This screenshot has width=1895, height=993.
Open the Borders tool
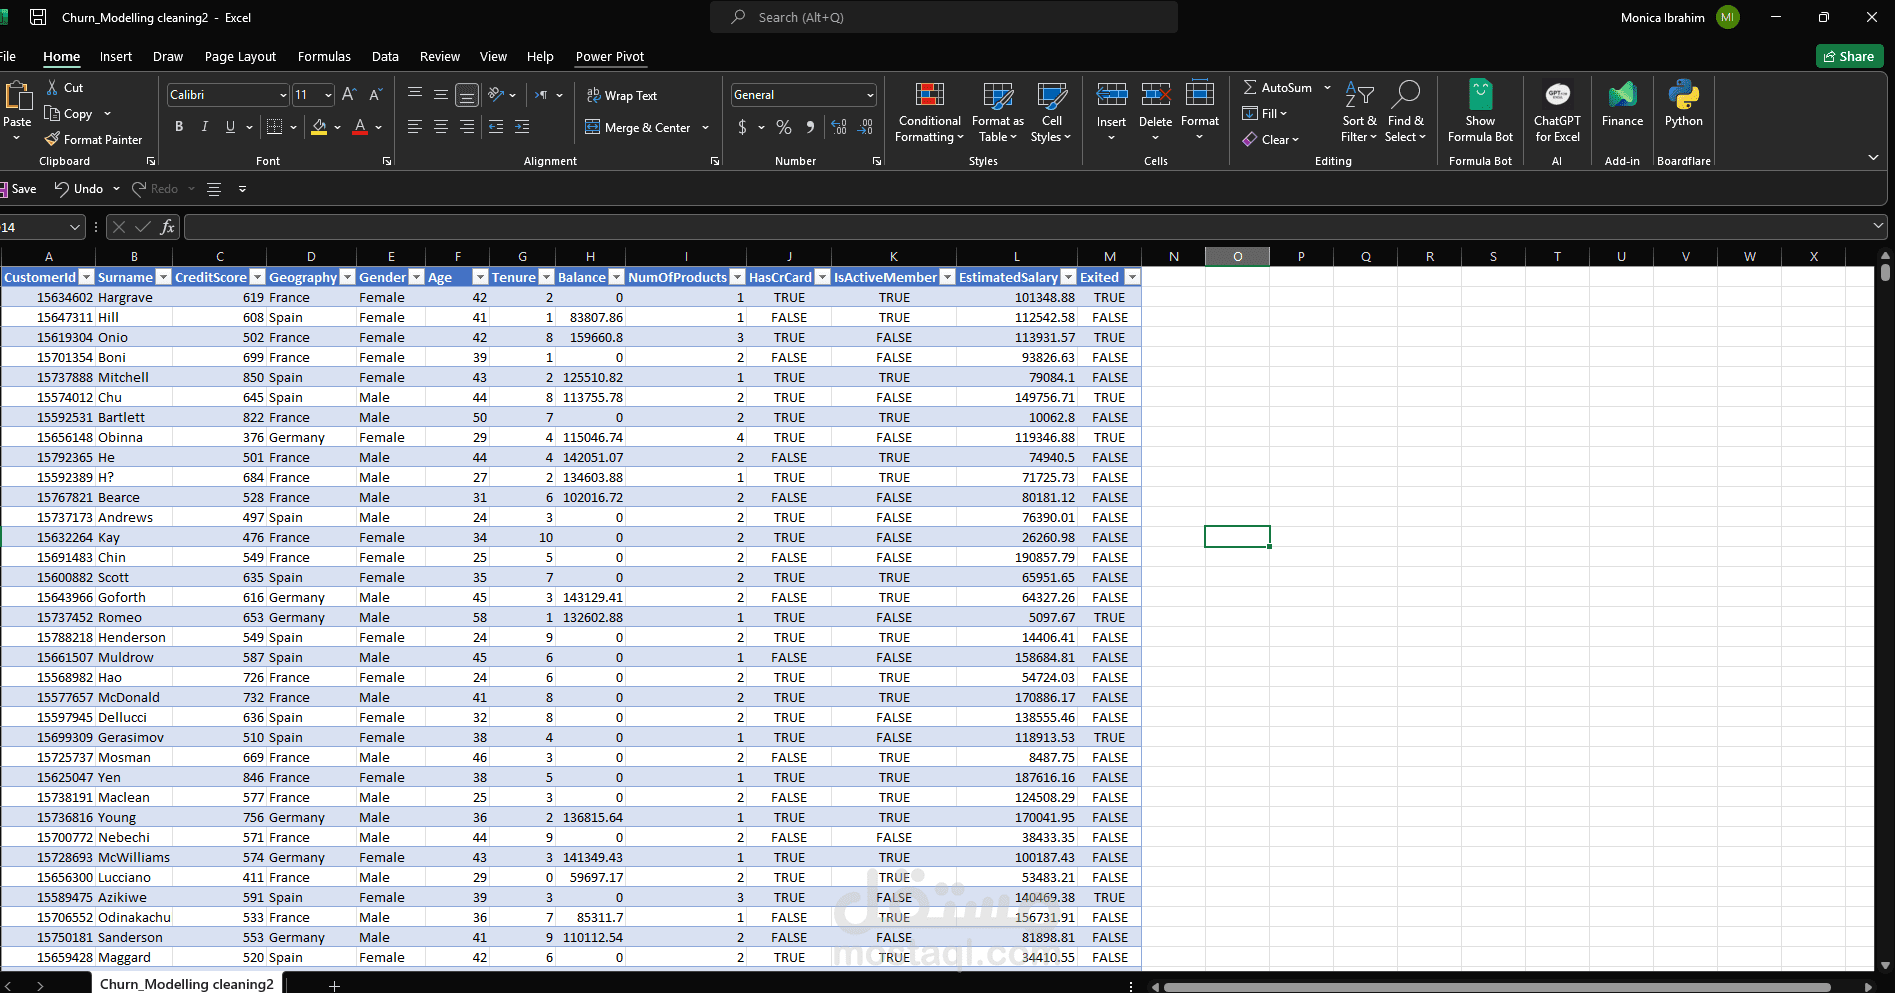pyautogui.click(x=275, y=127)
